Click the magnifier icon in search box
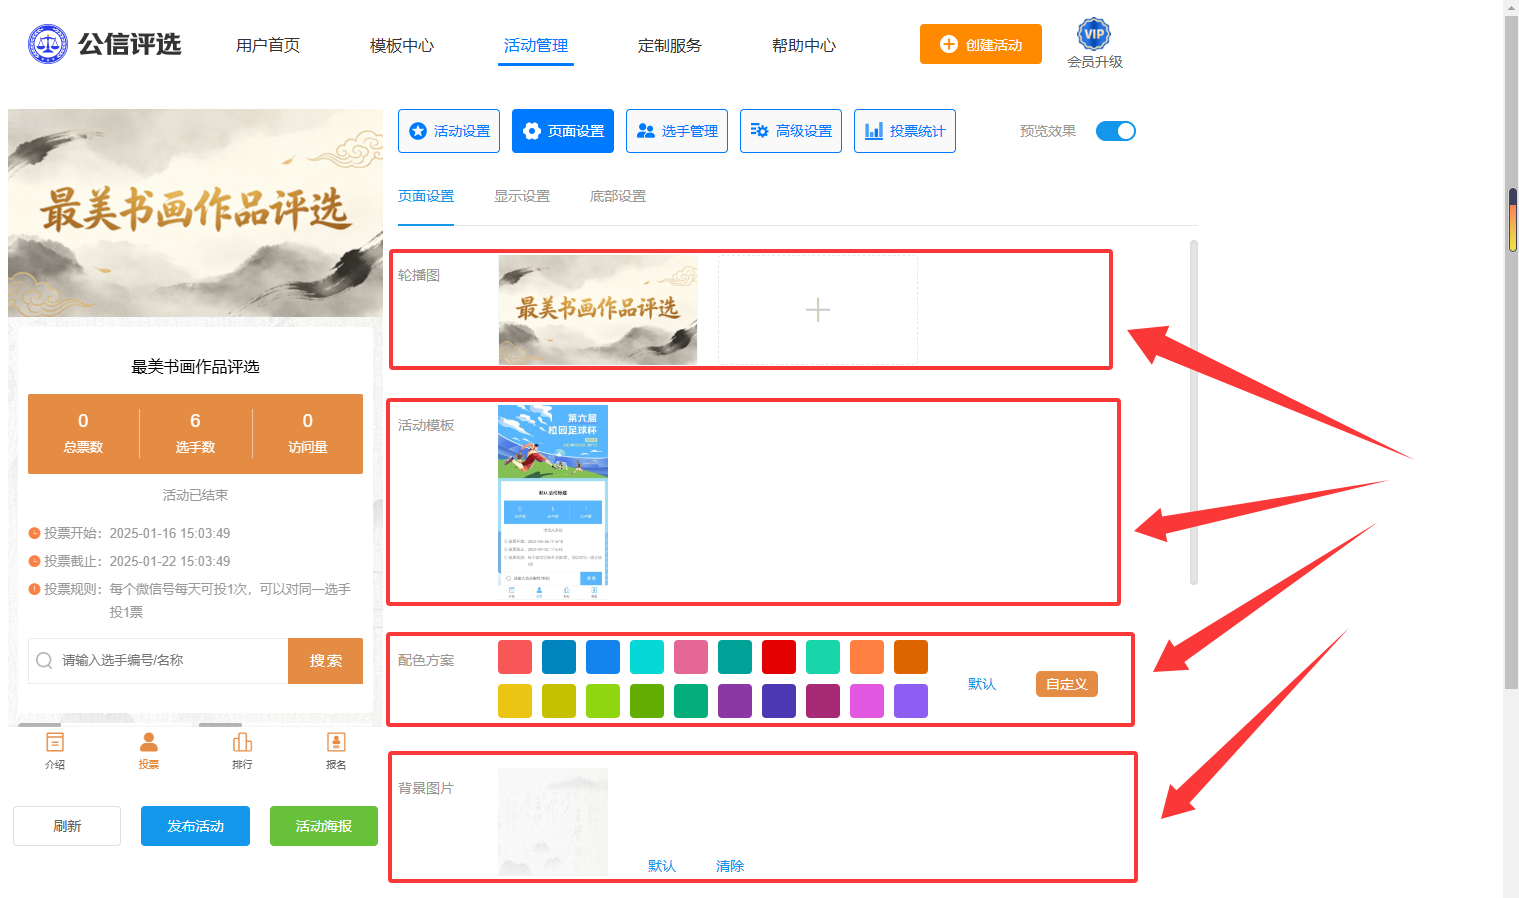 pos(44,660)
